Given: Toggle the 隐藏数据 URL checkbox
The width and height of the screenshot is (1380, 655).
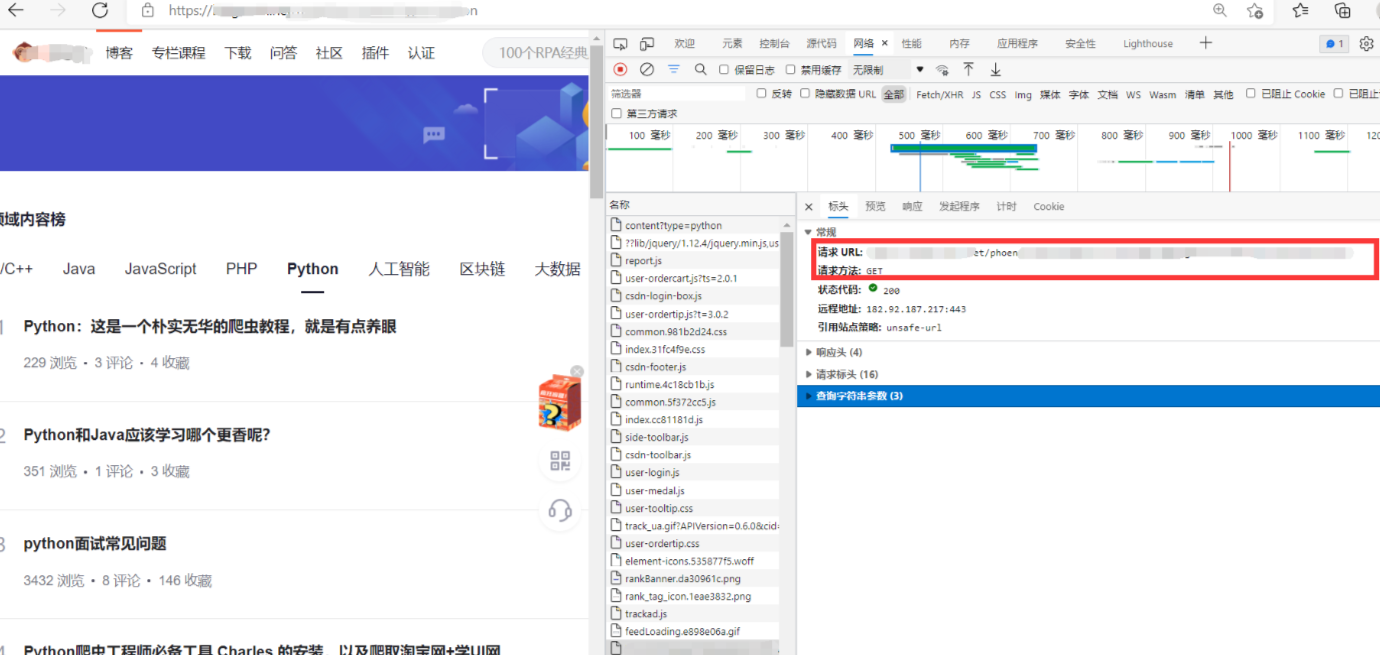Looking at the screenshot, I should coord(805,94).
